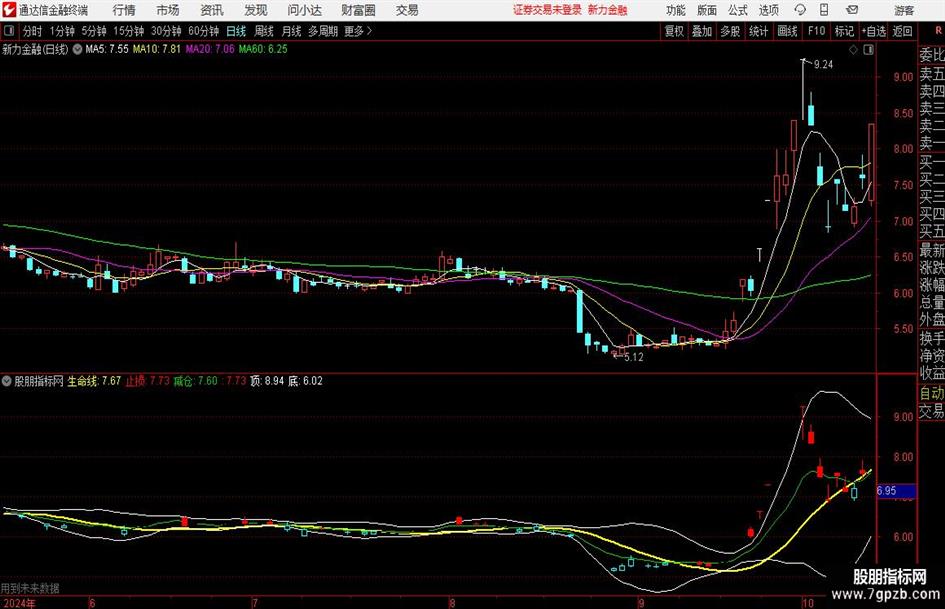Click the MA60: 6.25 indicator value
Screen dimensions: 945x609
263,49
